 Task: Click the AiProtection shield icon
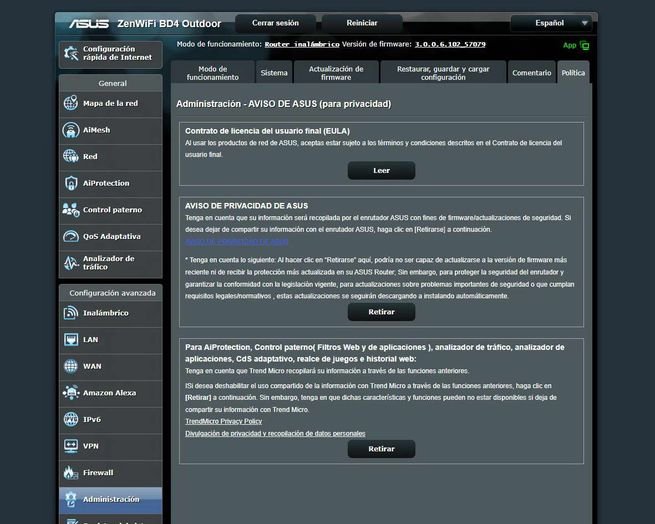[x=70, y=183]
